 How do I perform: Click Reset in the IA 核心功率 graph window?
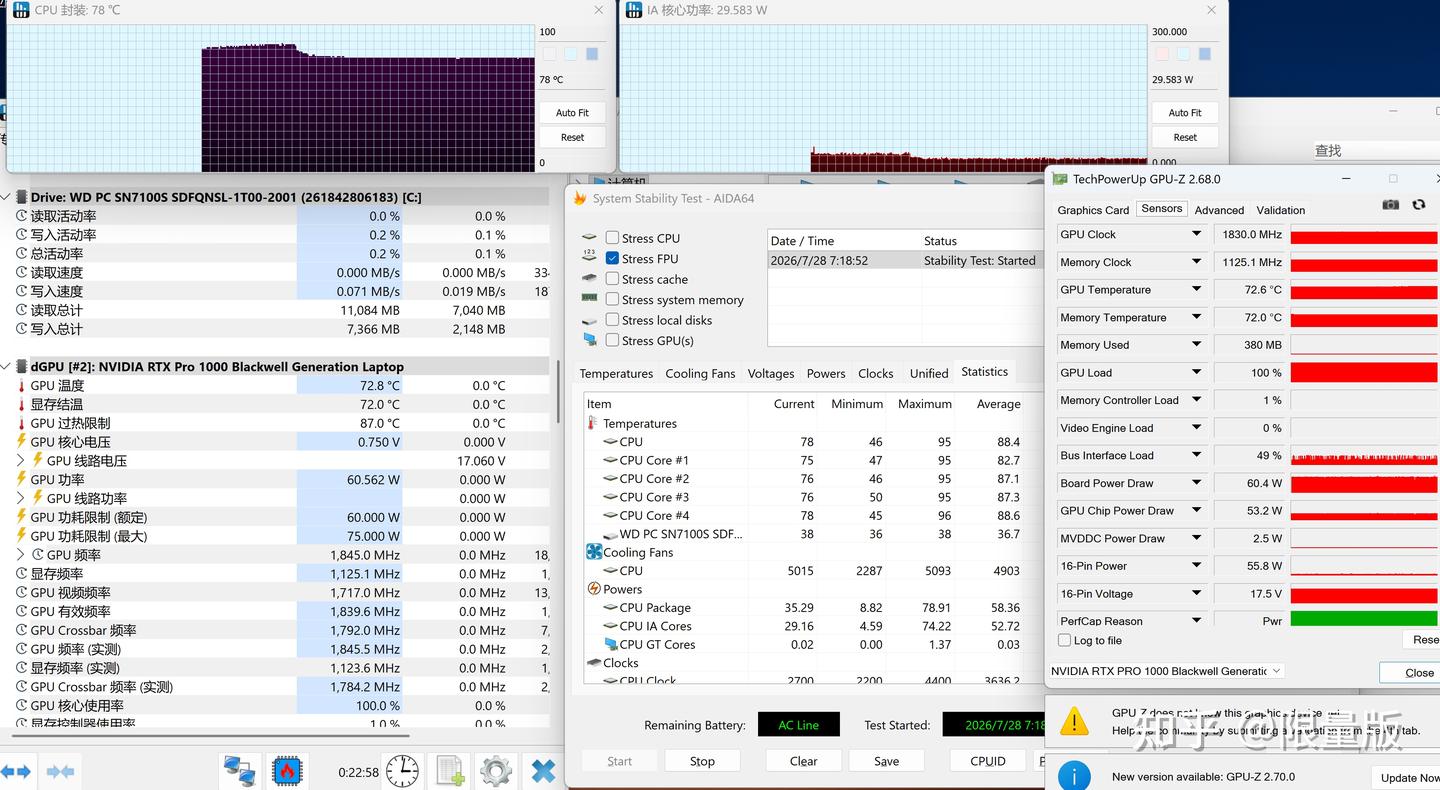1185,137
